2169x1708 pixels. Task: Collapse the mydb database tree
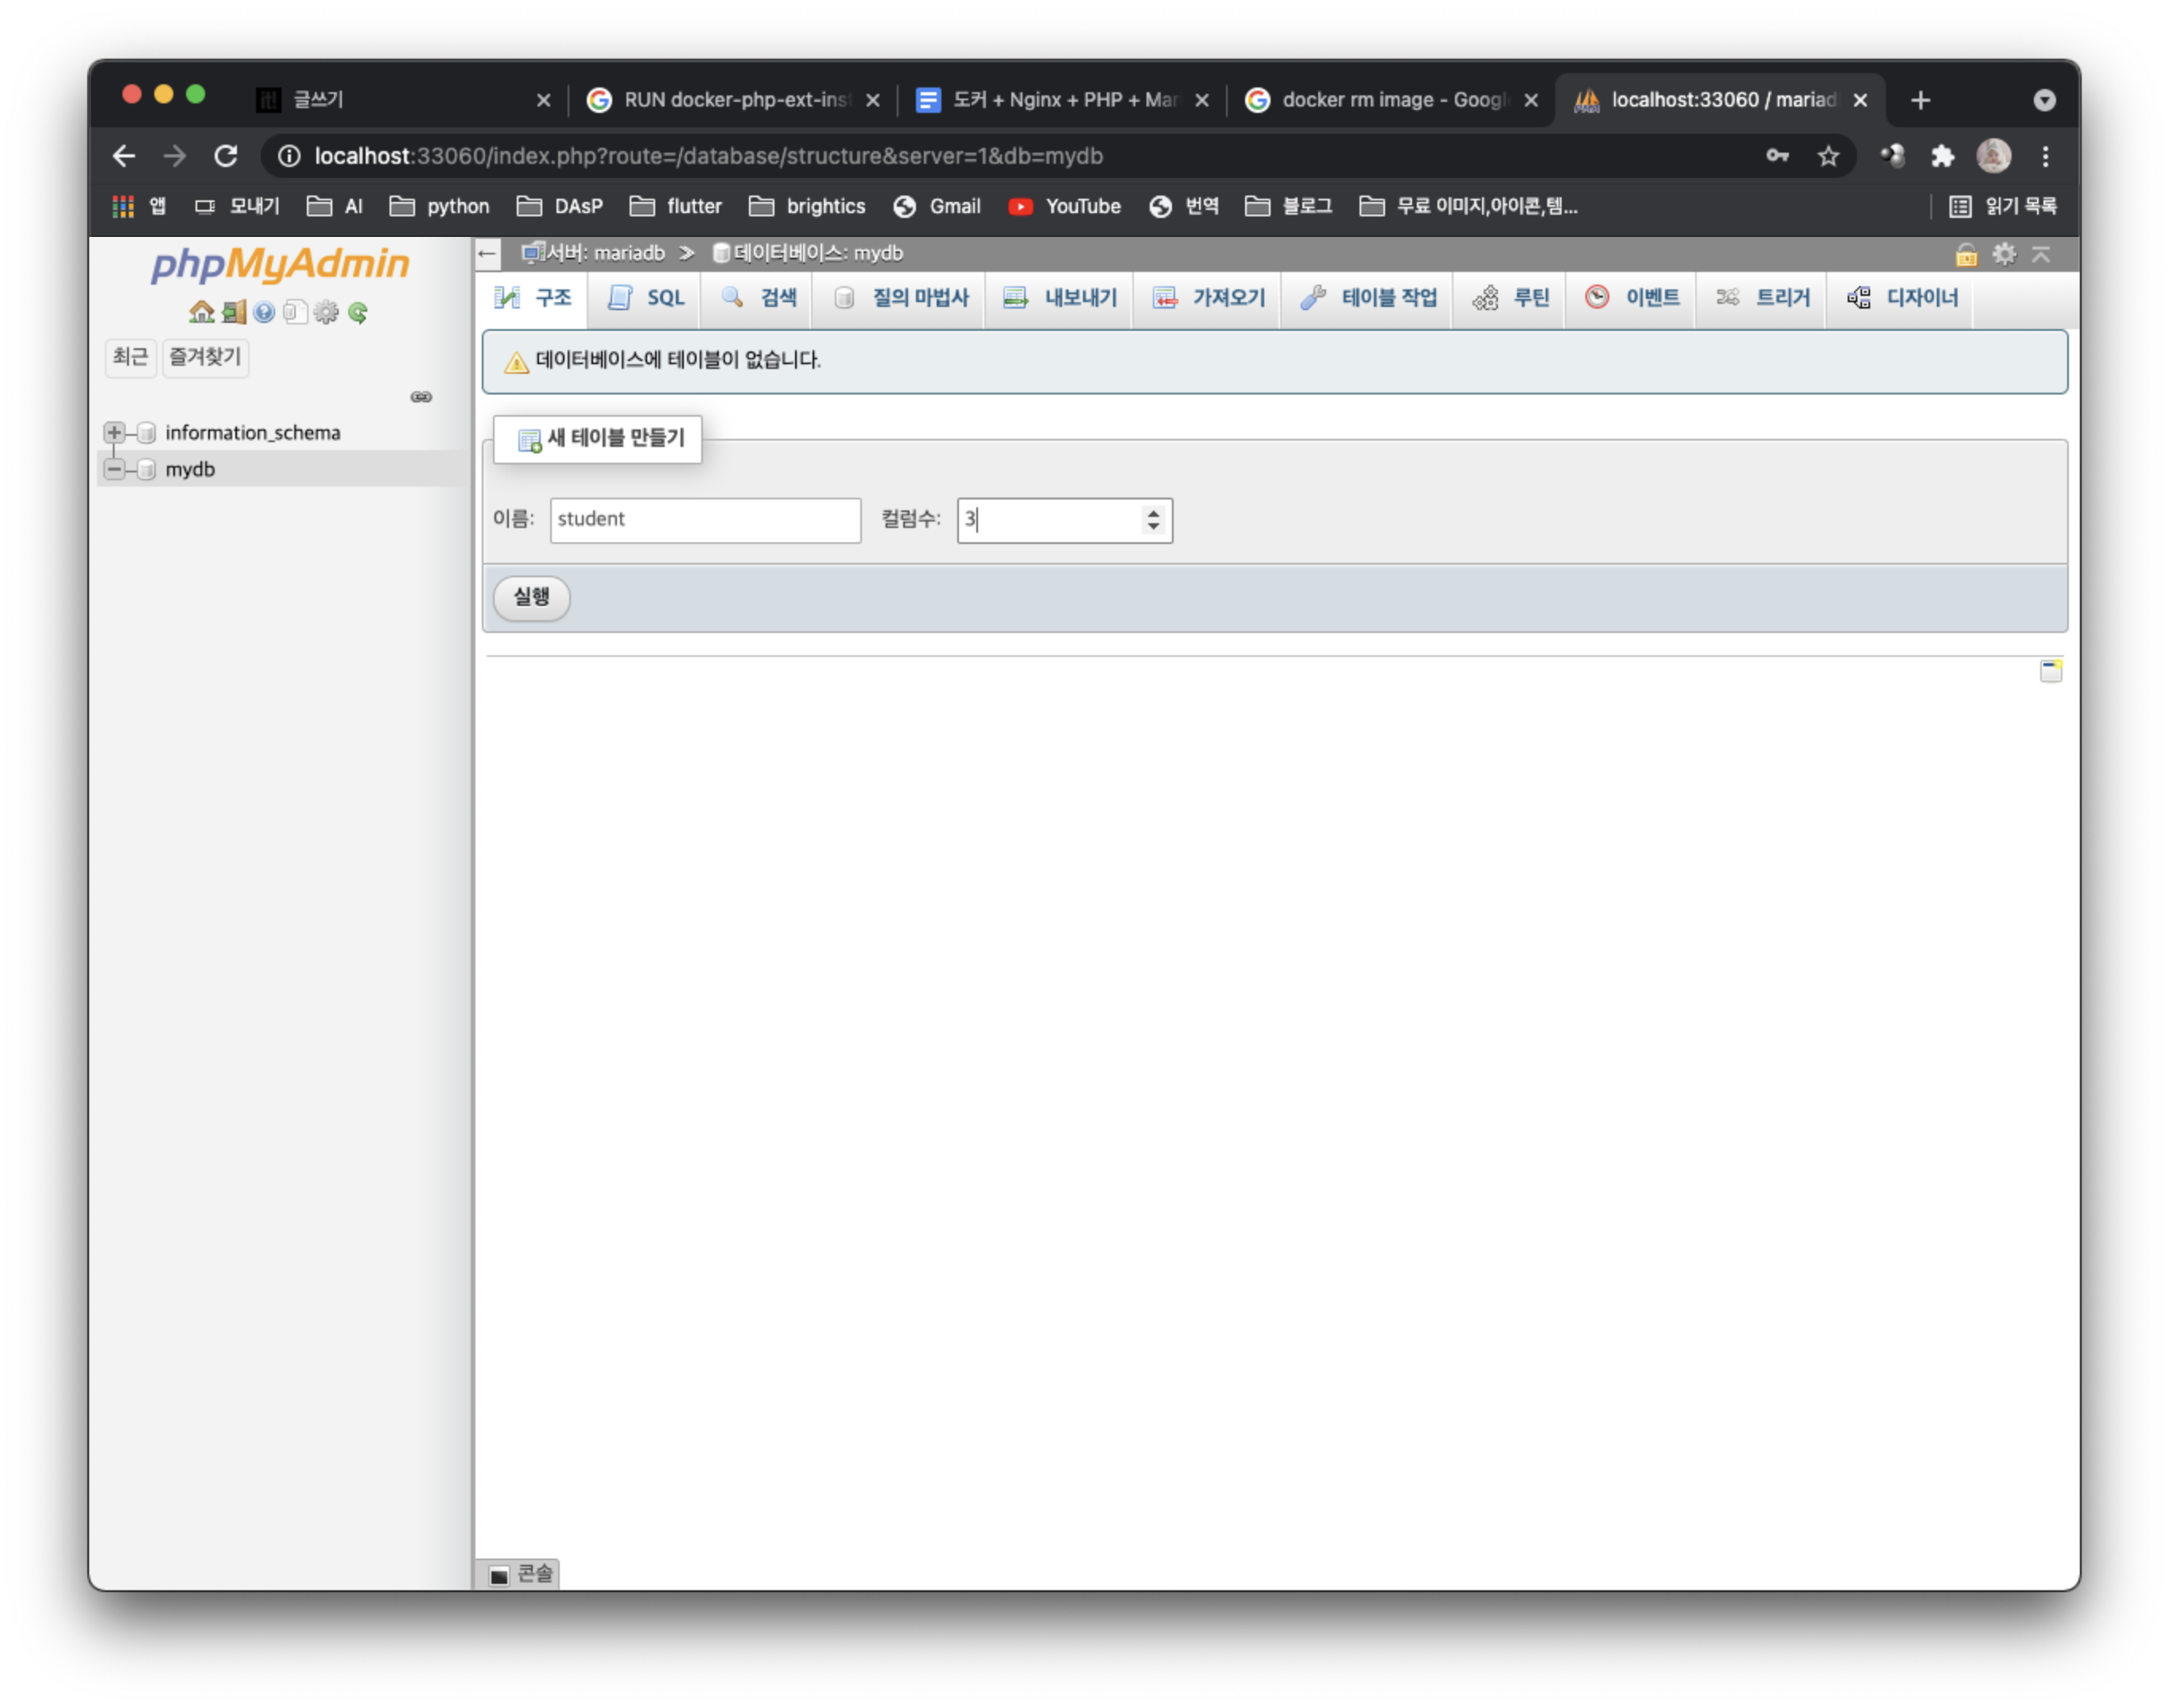point(114,469)
